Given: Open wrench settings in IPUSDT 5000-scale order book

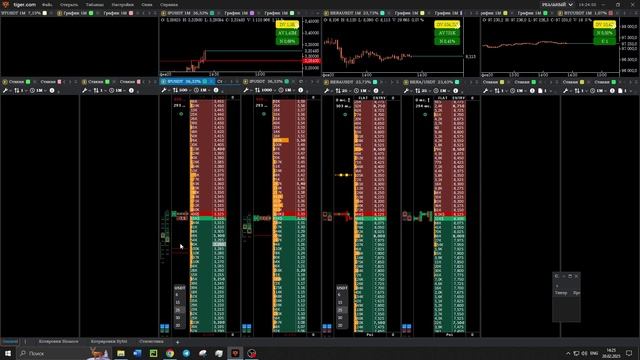Looking at the screenshot, I should click(164, 90).
